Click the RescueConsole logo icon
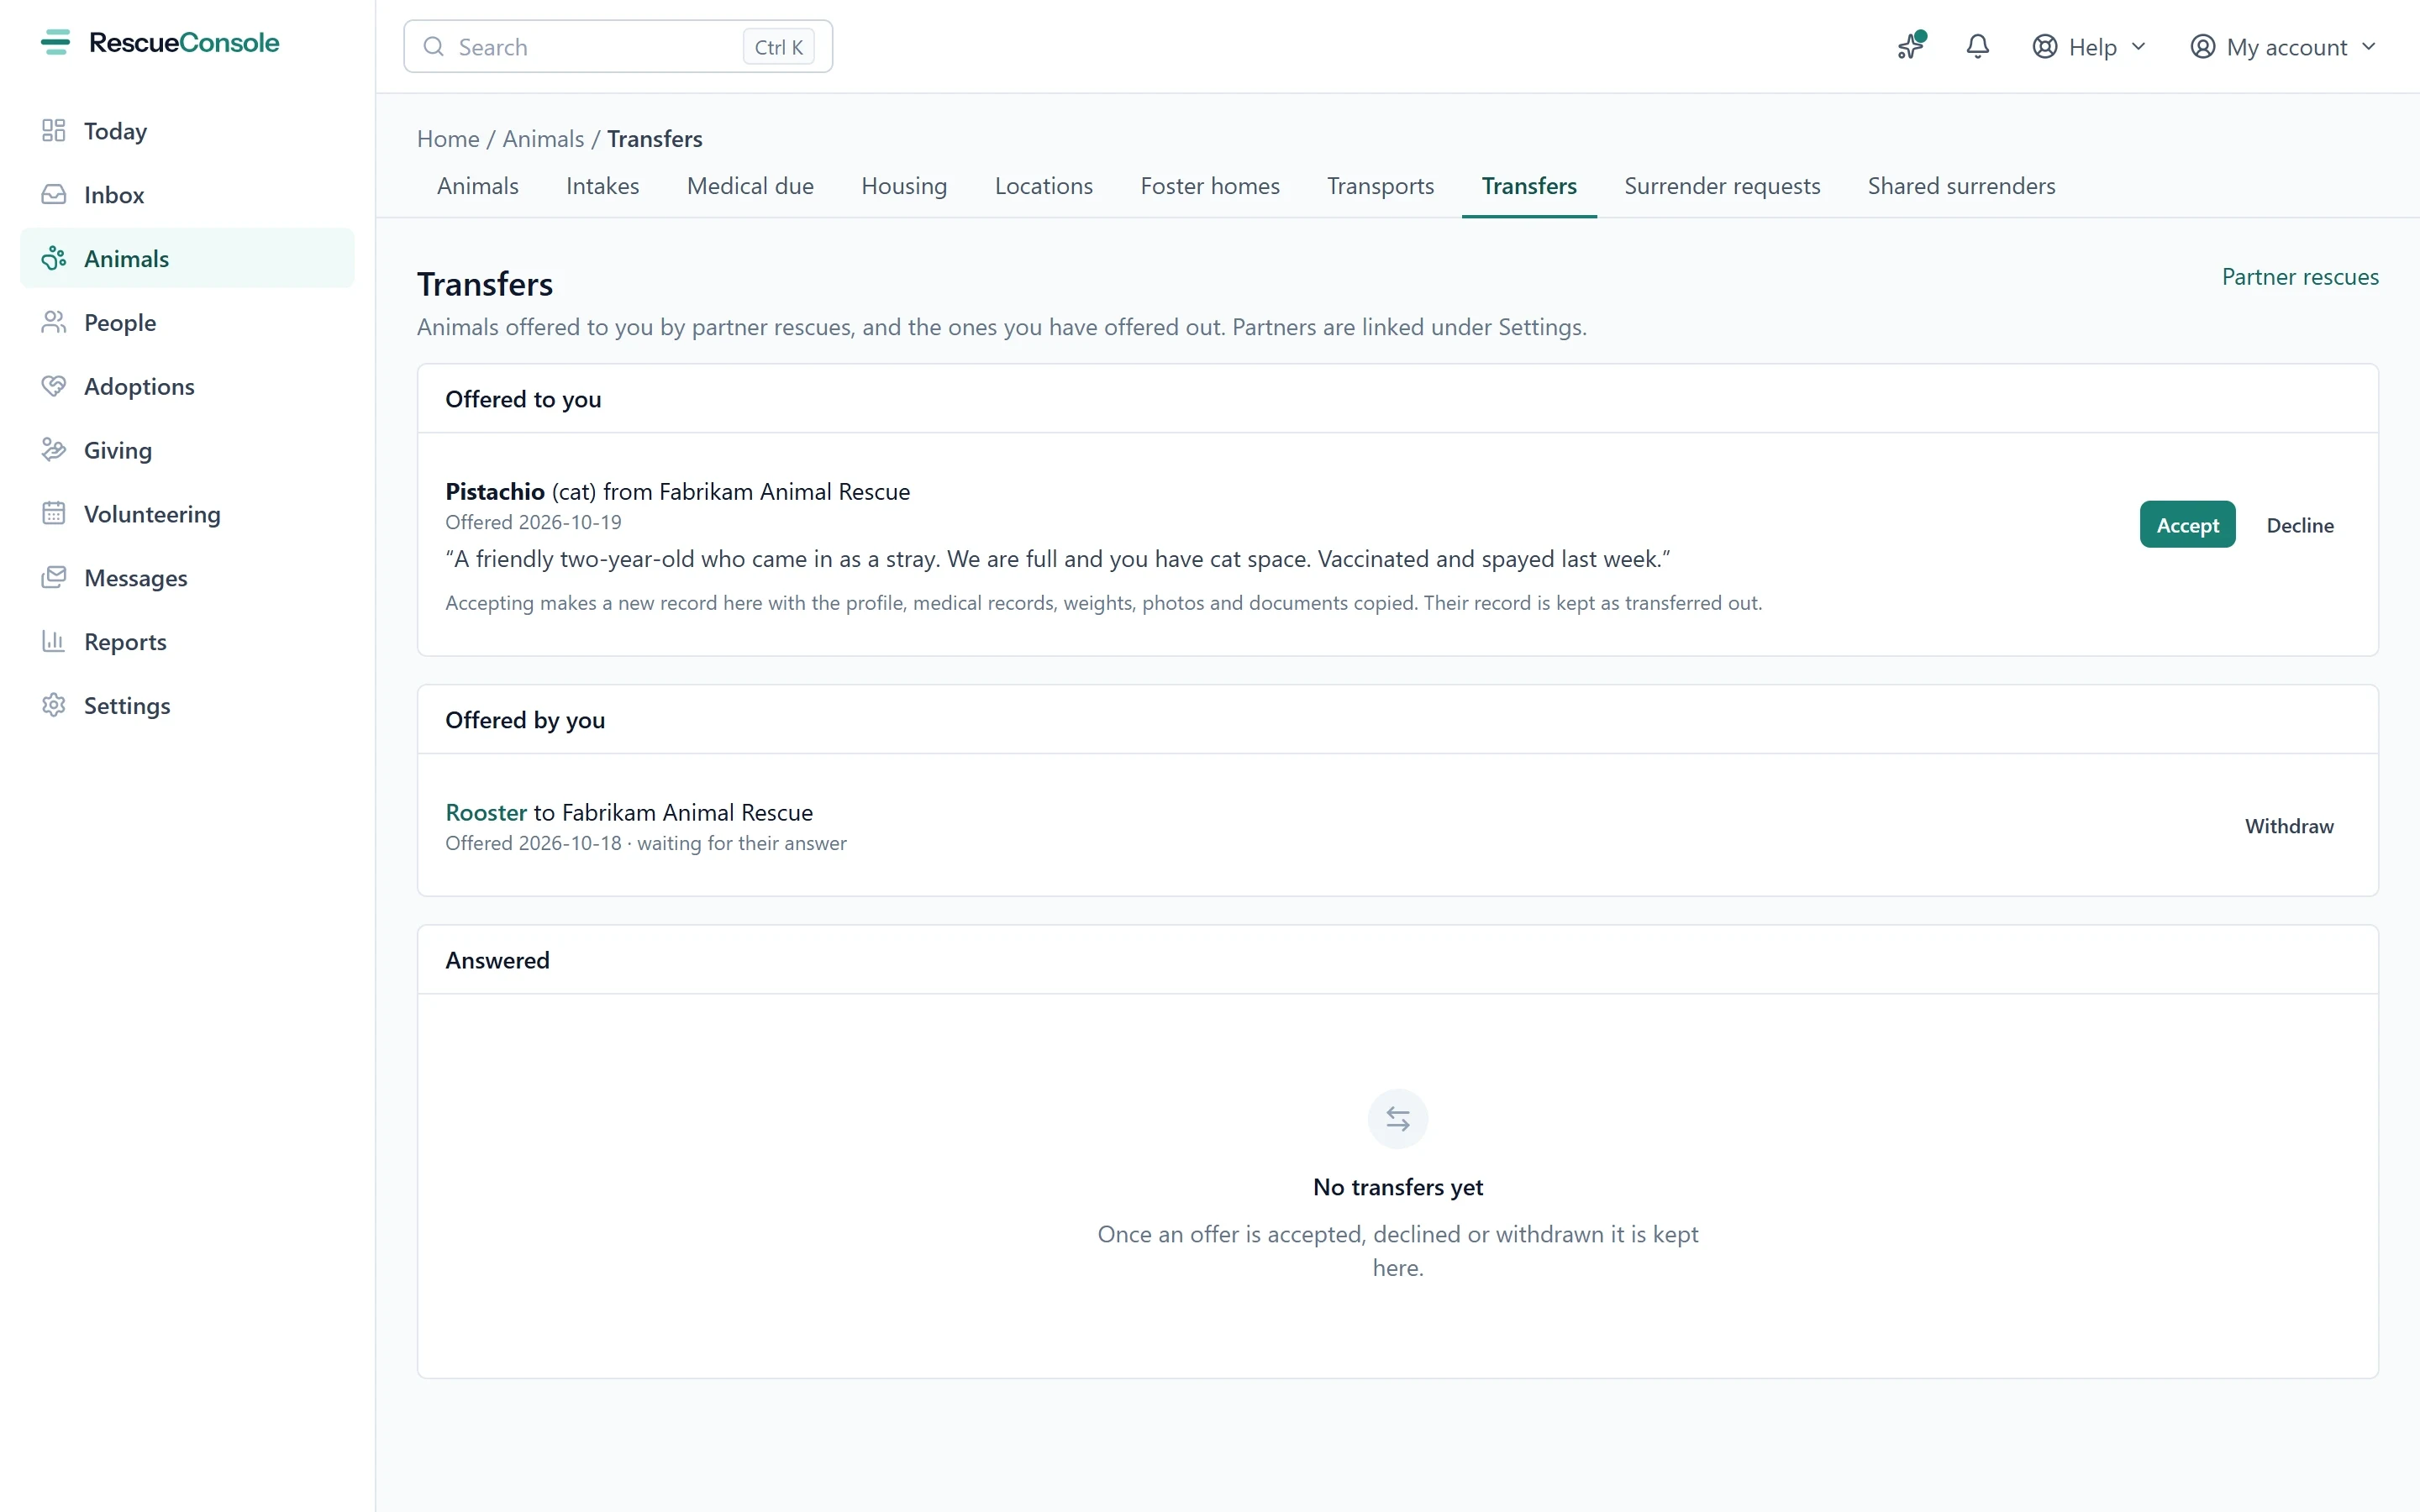 [56, 42]
